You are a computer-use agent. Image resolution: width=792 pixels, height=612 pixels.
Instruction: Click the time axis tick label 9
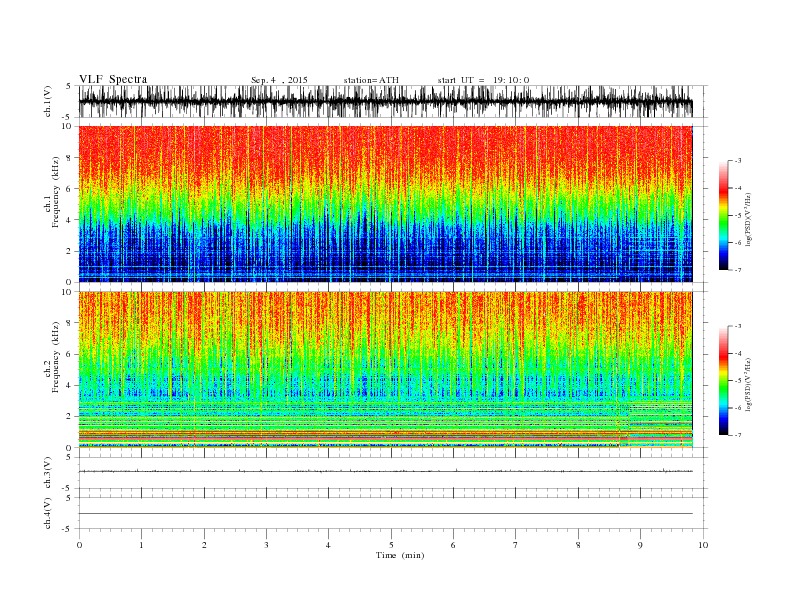pos(640,545)
